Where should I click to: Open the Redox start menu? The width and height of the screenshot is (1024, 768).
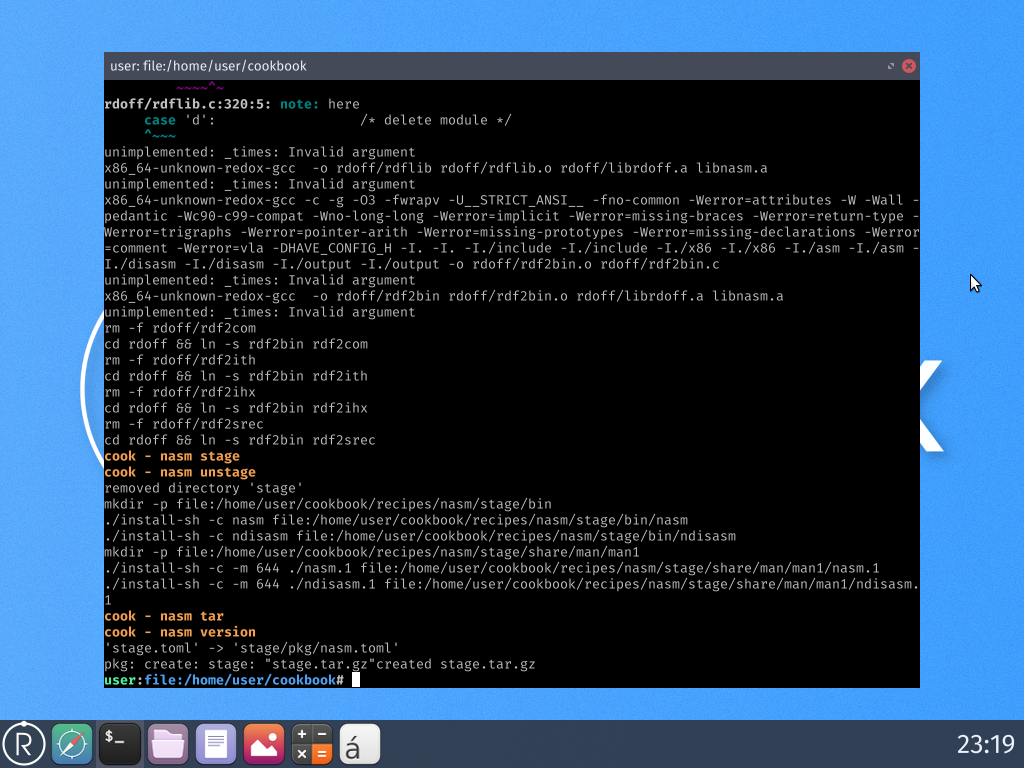click(x=24, y=744)
